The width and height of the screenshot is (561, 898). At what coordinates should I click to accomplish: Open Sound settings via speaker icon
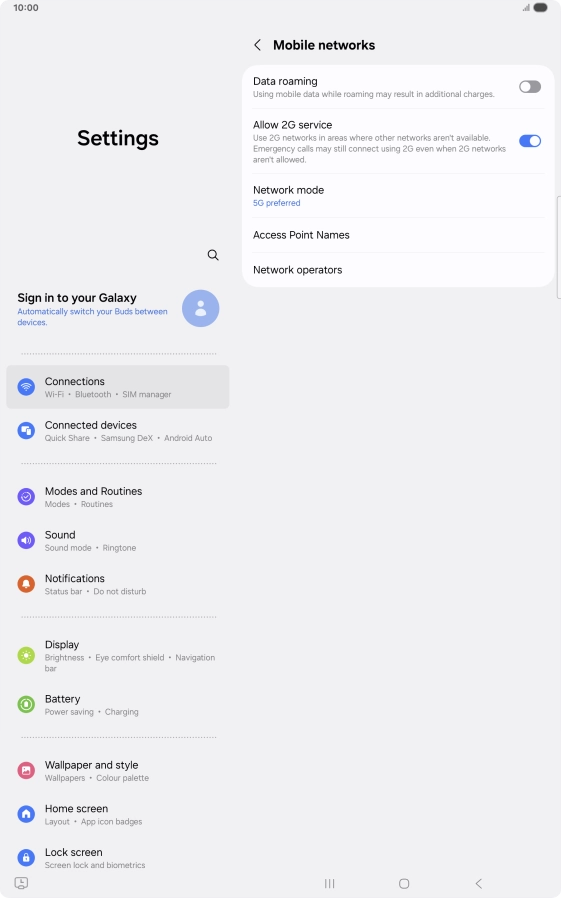26,540
